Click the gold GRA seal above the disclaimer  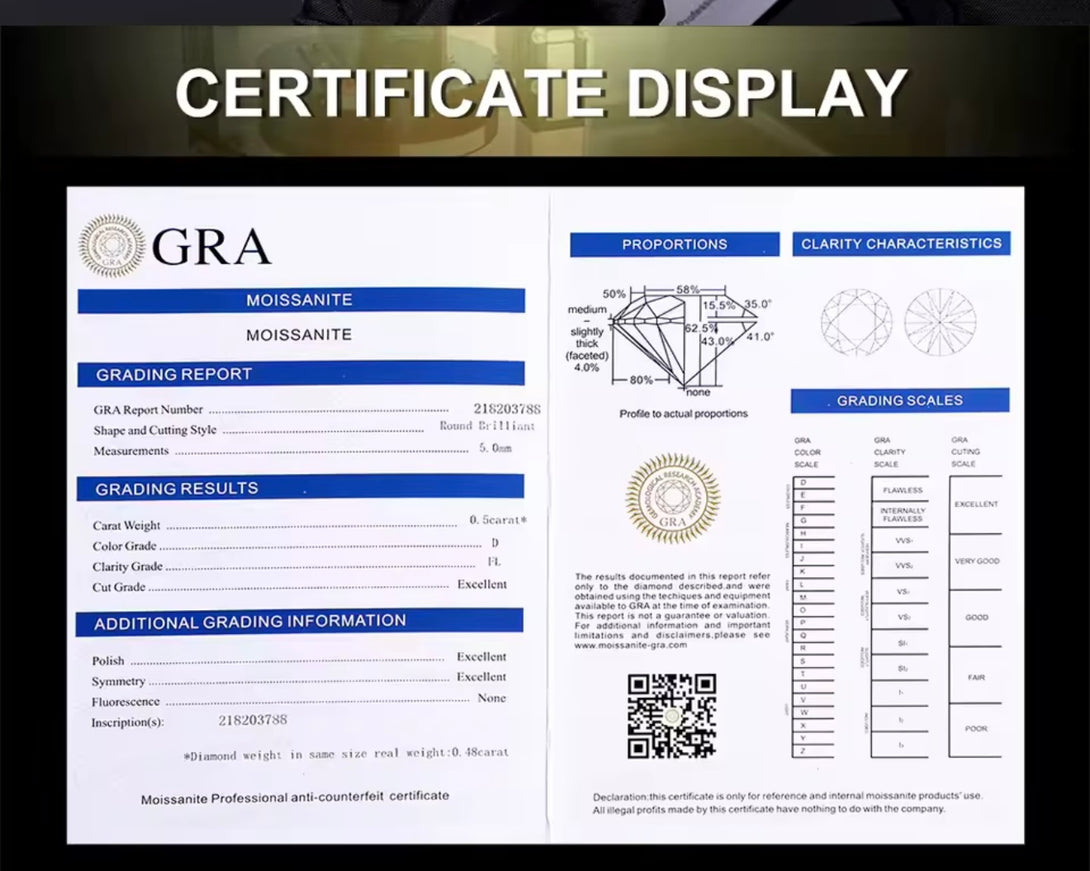672,498
